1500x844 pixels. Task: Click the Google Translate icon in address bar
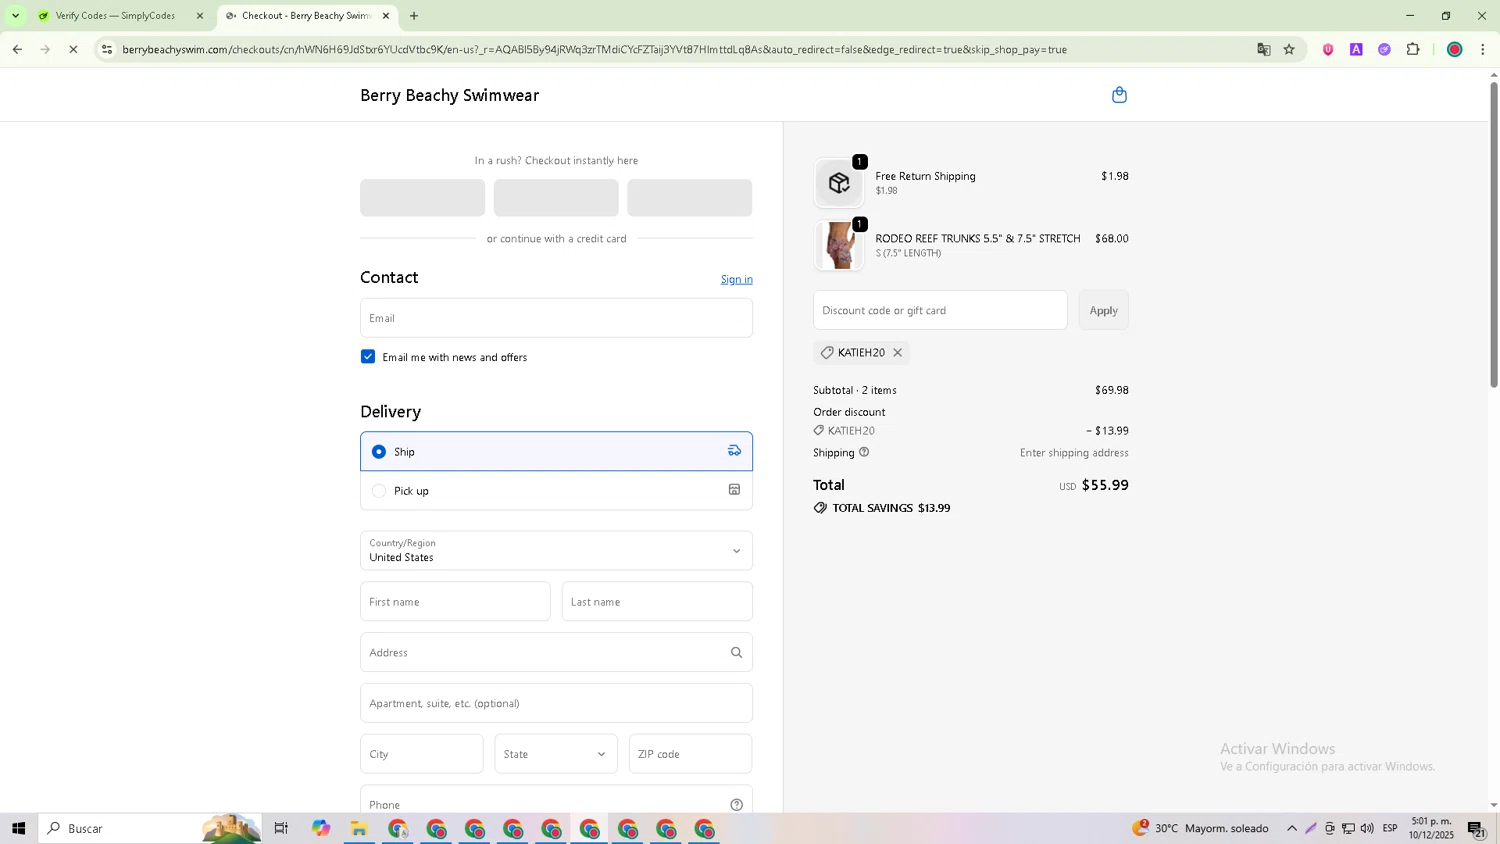(1264, 49)
